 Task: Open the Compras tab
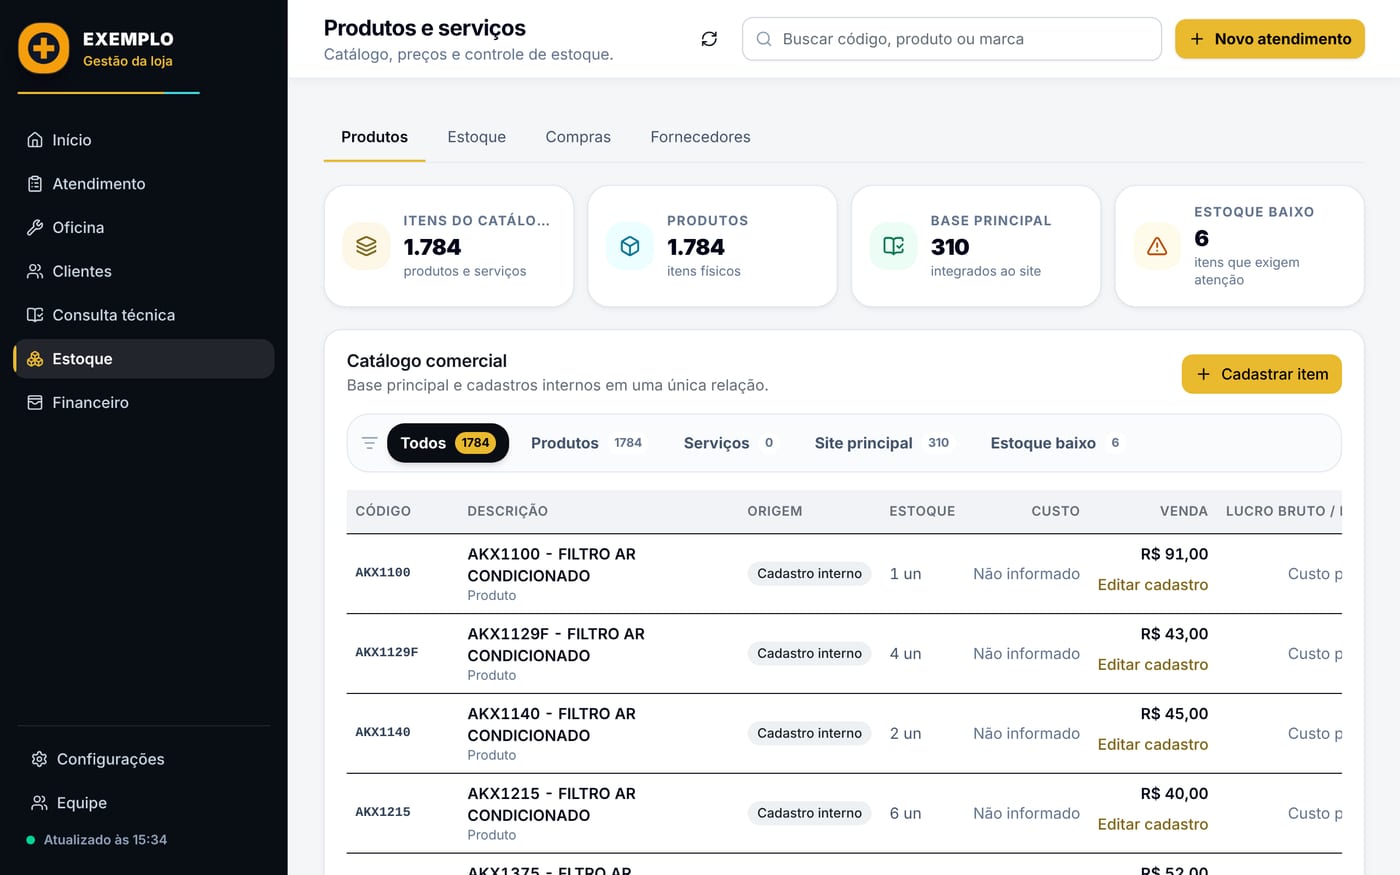pyautogui.click(x=578, y=137)
